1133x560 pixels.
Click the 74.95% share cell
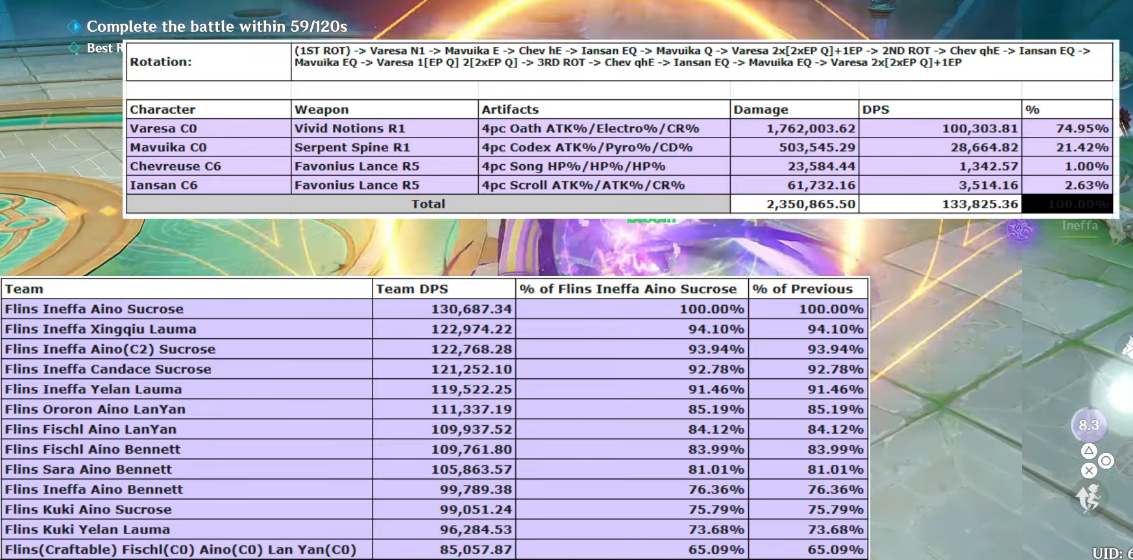click(x=1068, y=129)
